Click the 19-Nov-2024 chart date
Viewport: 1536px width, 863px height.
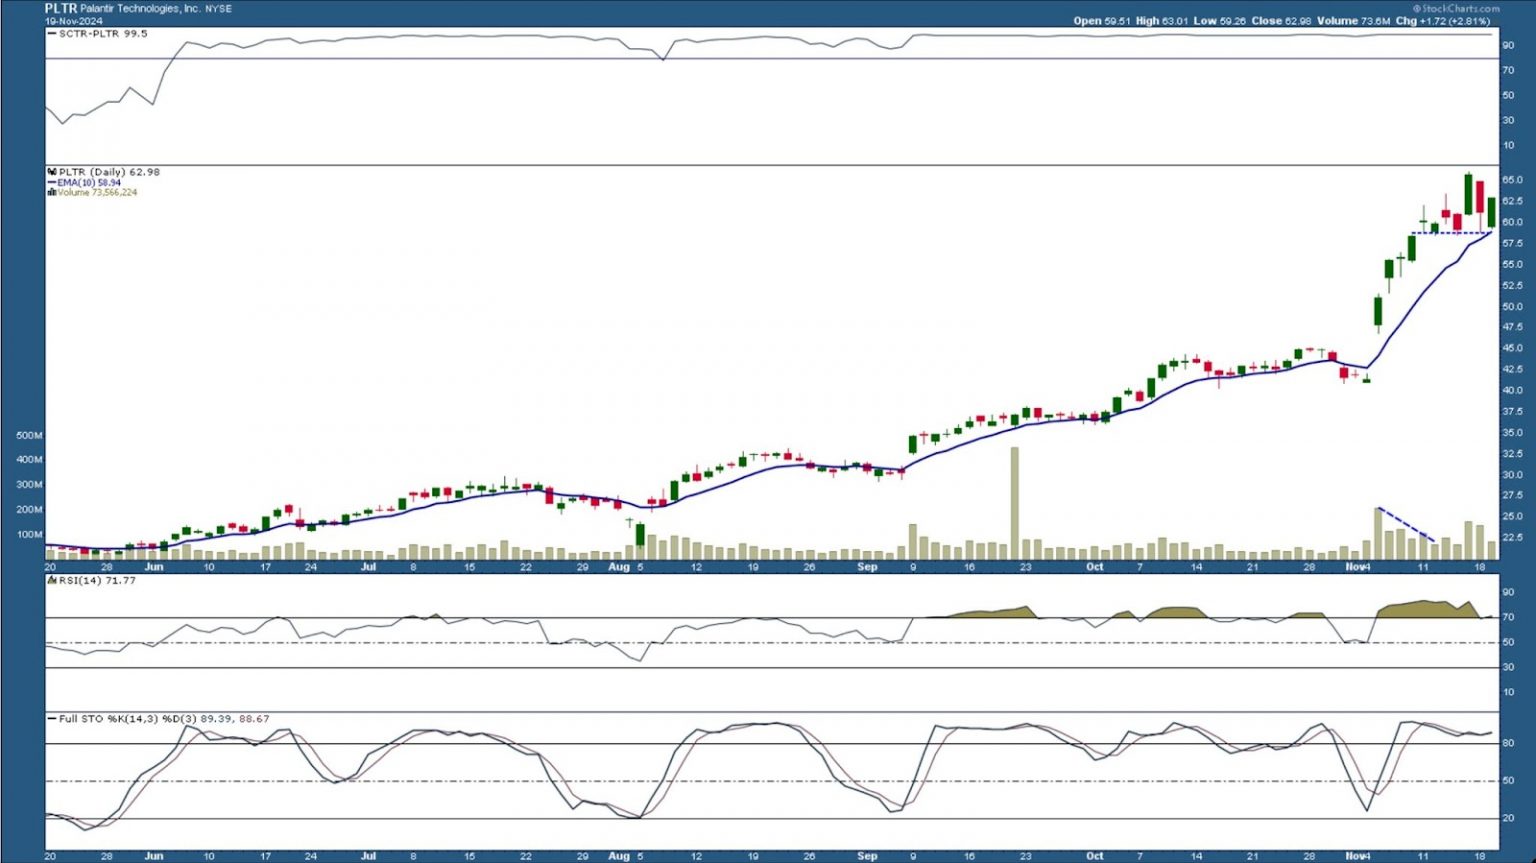tap(74, 20)
